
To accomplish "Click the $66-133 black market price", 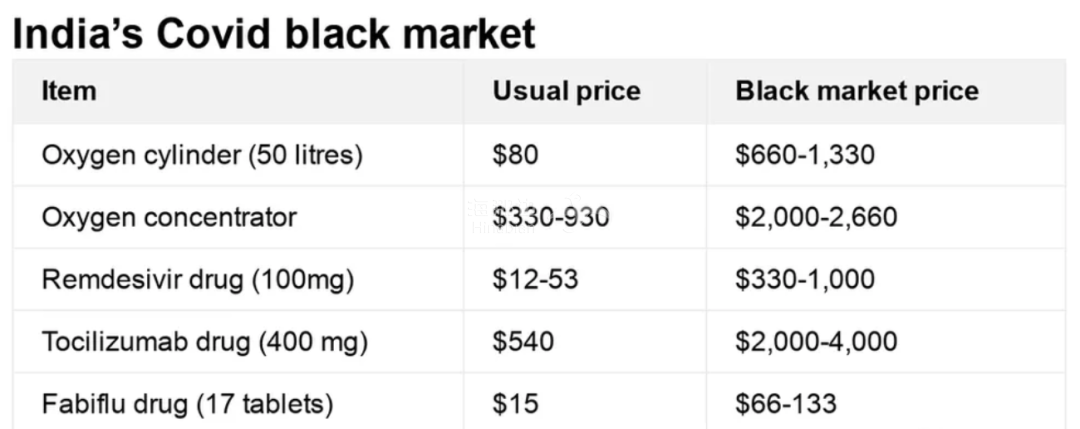I will pos(786,404).
